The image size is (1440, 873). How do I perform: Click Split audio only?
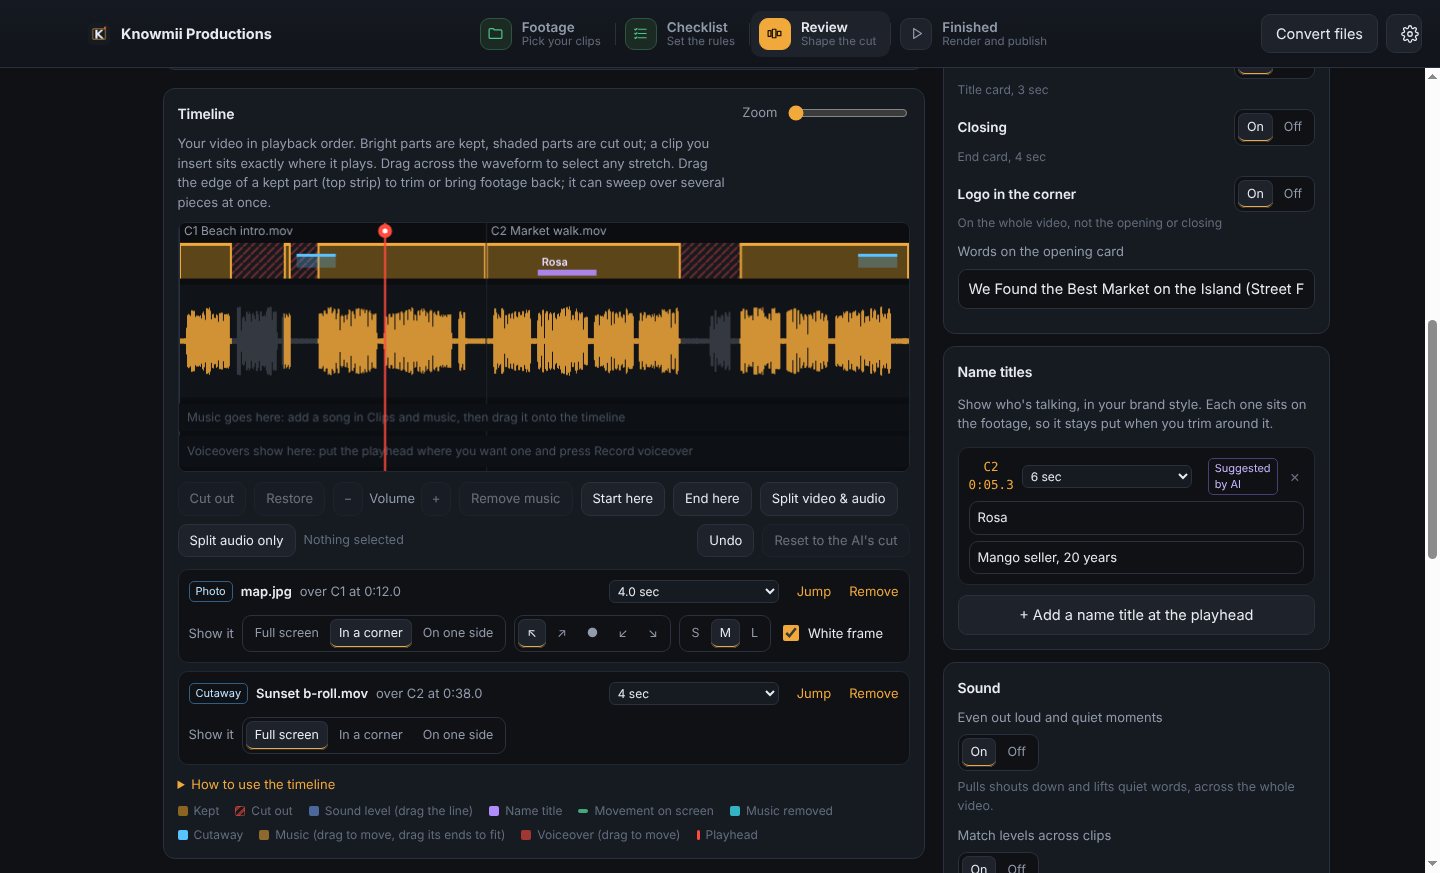pos(237,541)
